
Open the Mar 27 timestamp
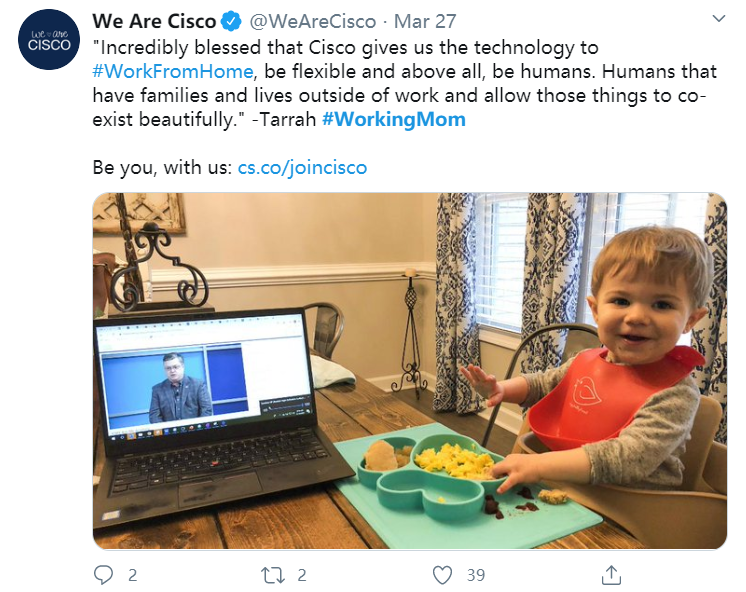425,21
